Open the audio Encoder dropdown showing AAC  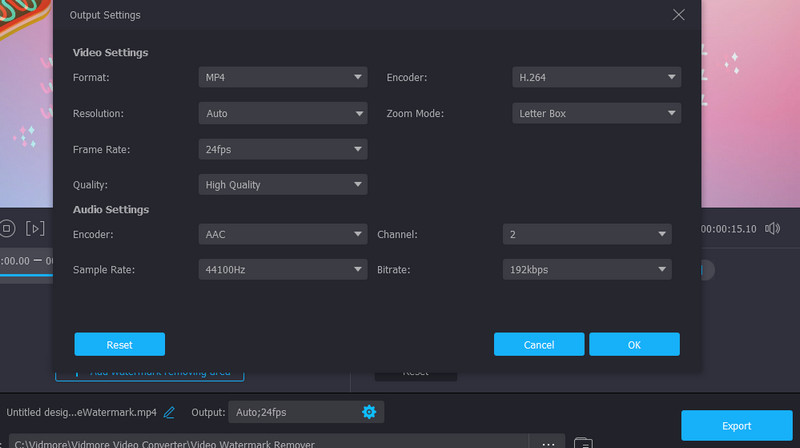point(283,234)
